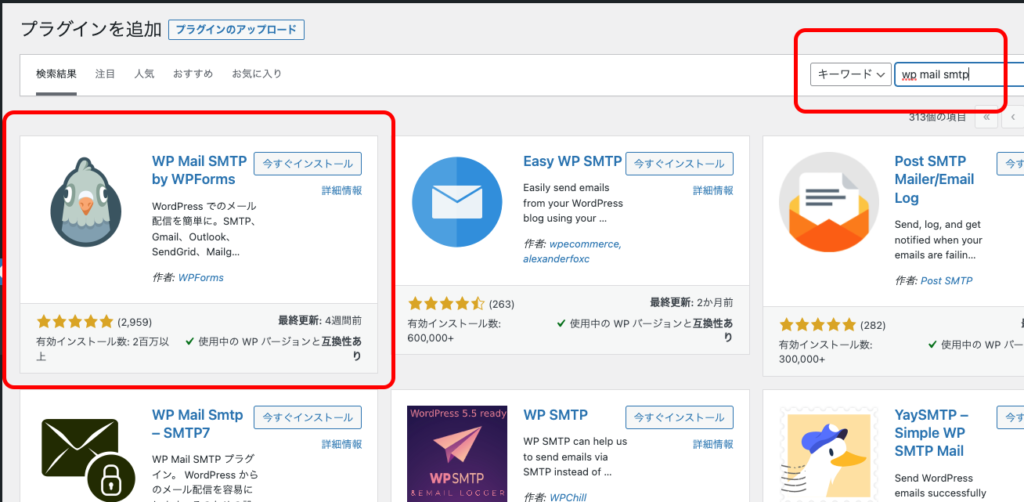Go to previous results page arrow

1013,117
